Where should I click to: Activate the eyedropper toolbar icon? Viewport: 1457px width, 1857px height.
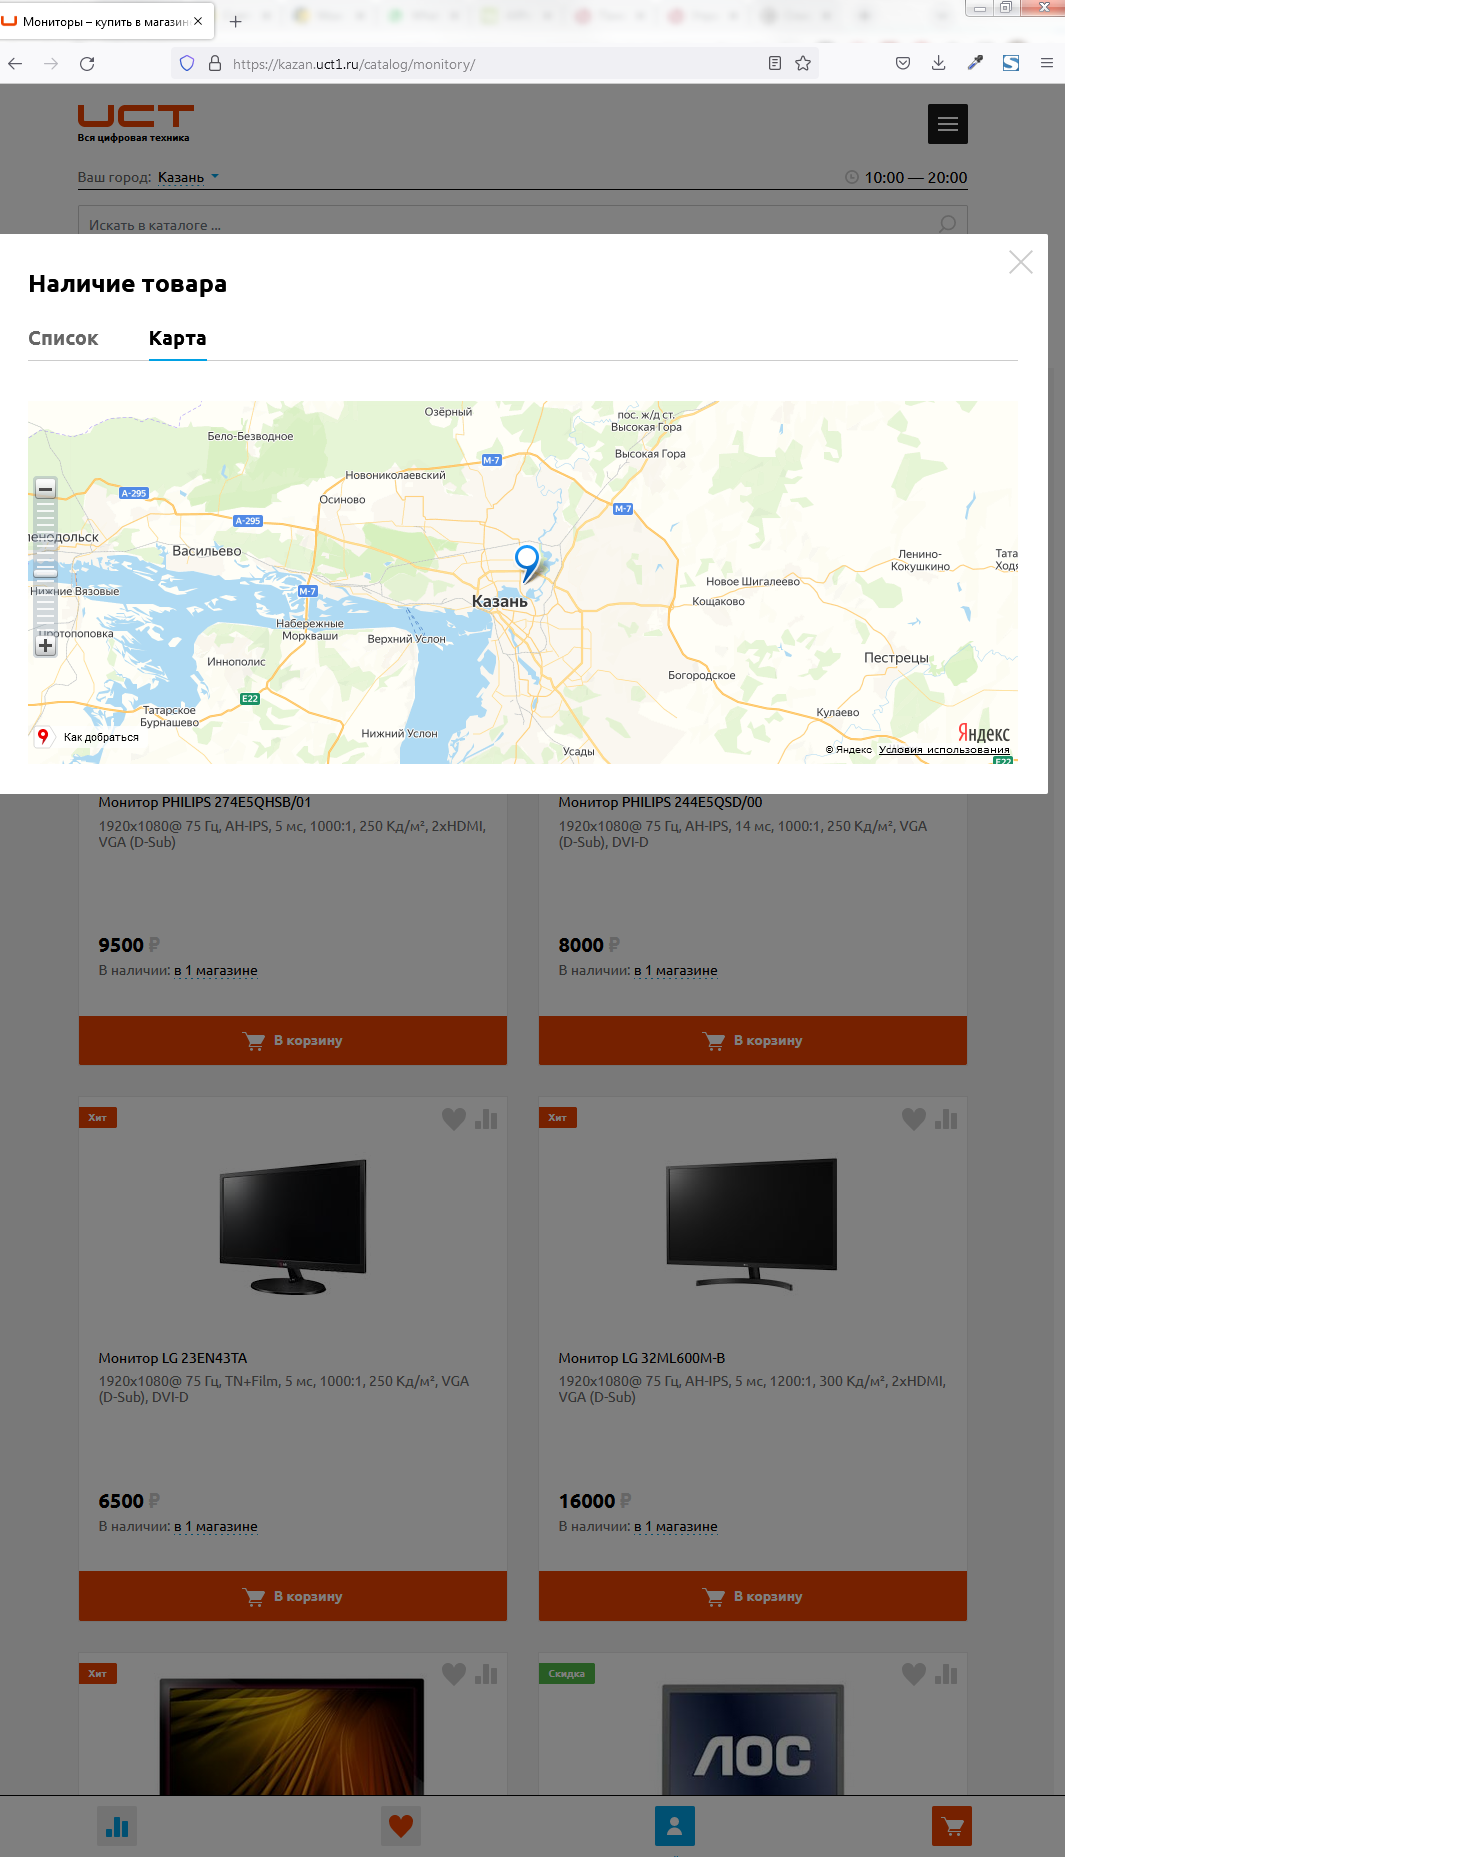[975, 63]
